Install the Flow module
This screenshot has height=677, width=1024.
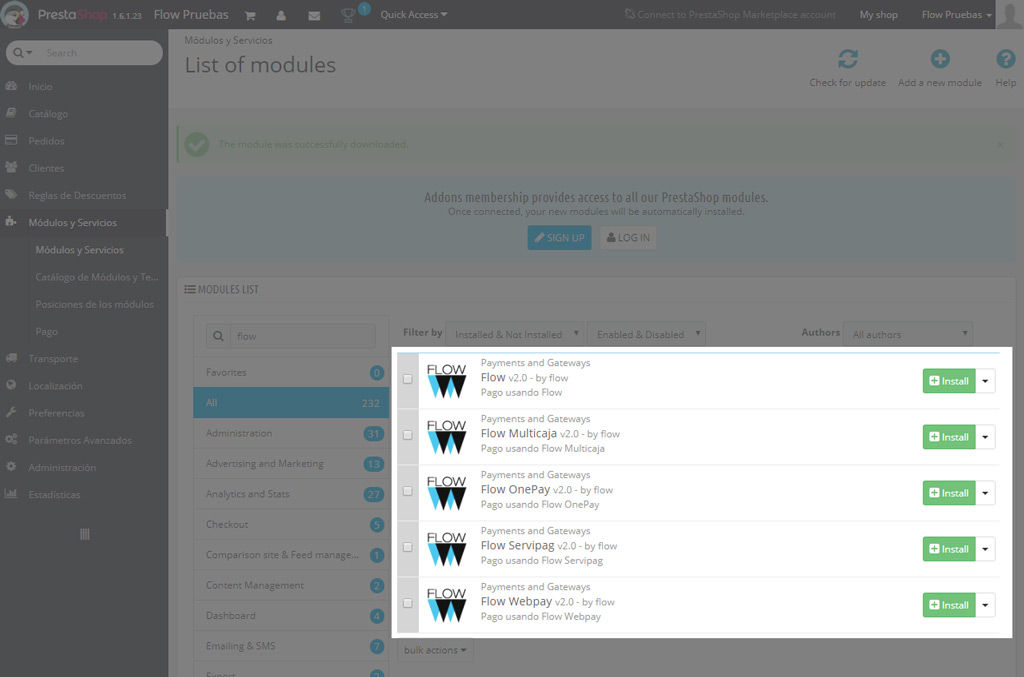[x=949, y=381]
